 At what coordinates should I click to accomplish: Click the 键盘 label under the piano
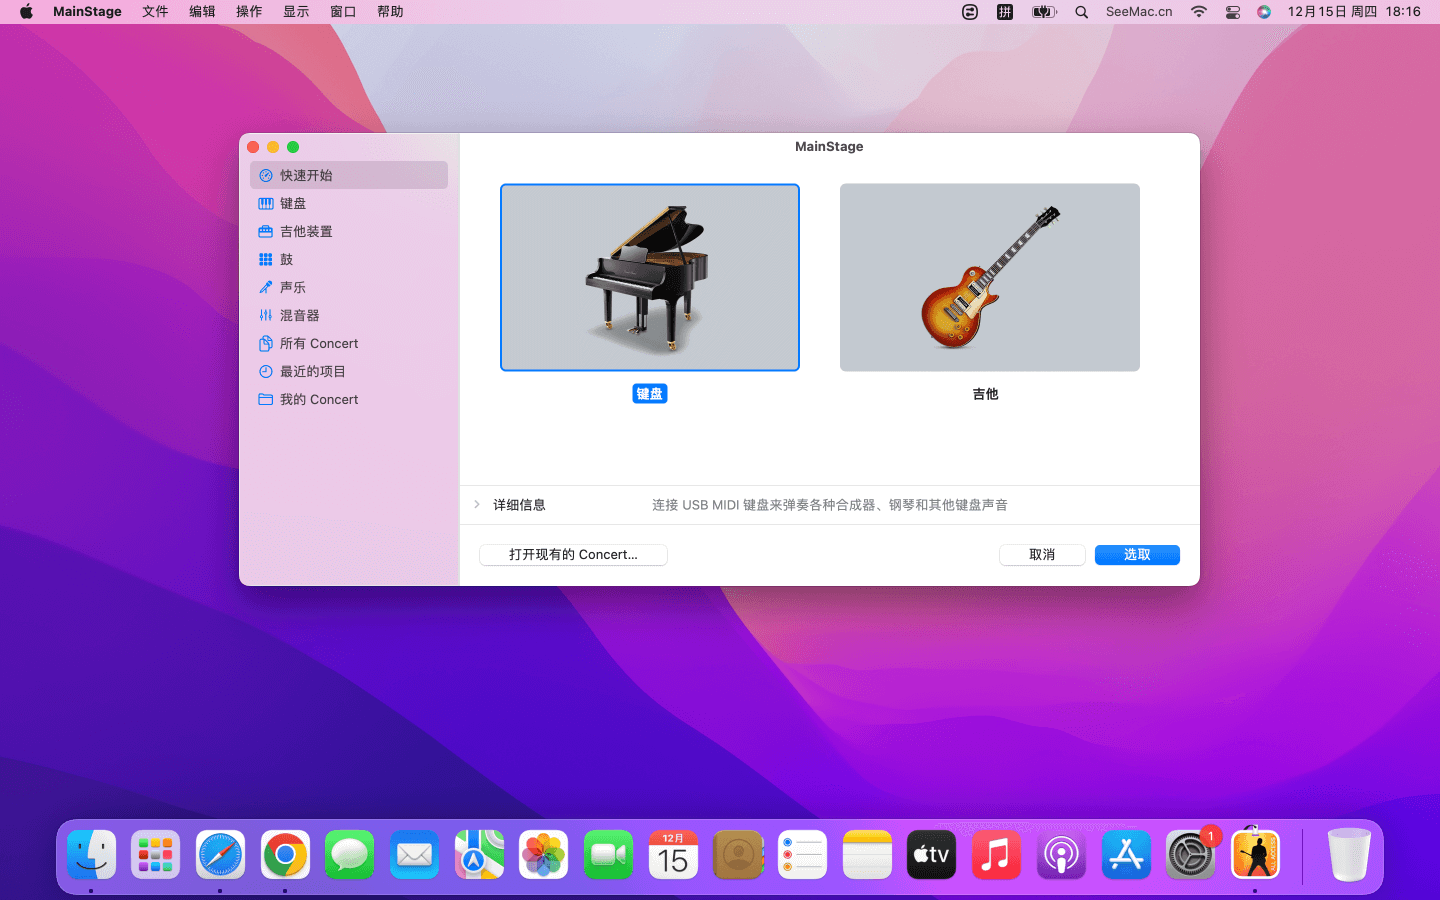[650, 394]
